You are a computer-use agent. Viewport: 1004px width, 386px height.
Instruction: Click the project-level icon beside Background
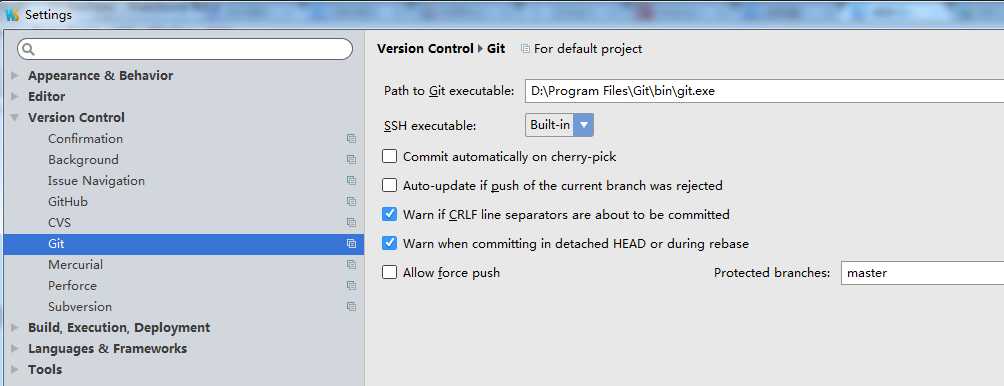351,160
